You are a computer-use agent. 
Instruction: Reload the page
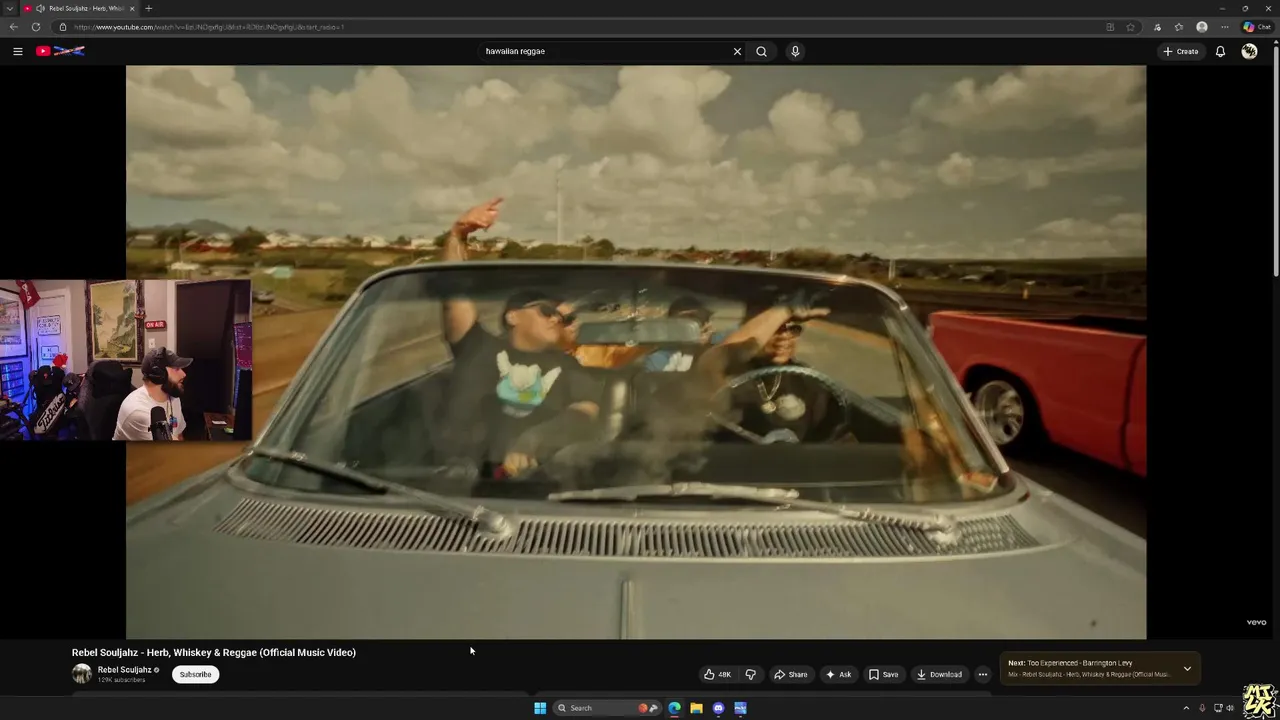pyautogui.click(x=36, y=27)
